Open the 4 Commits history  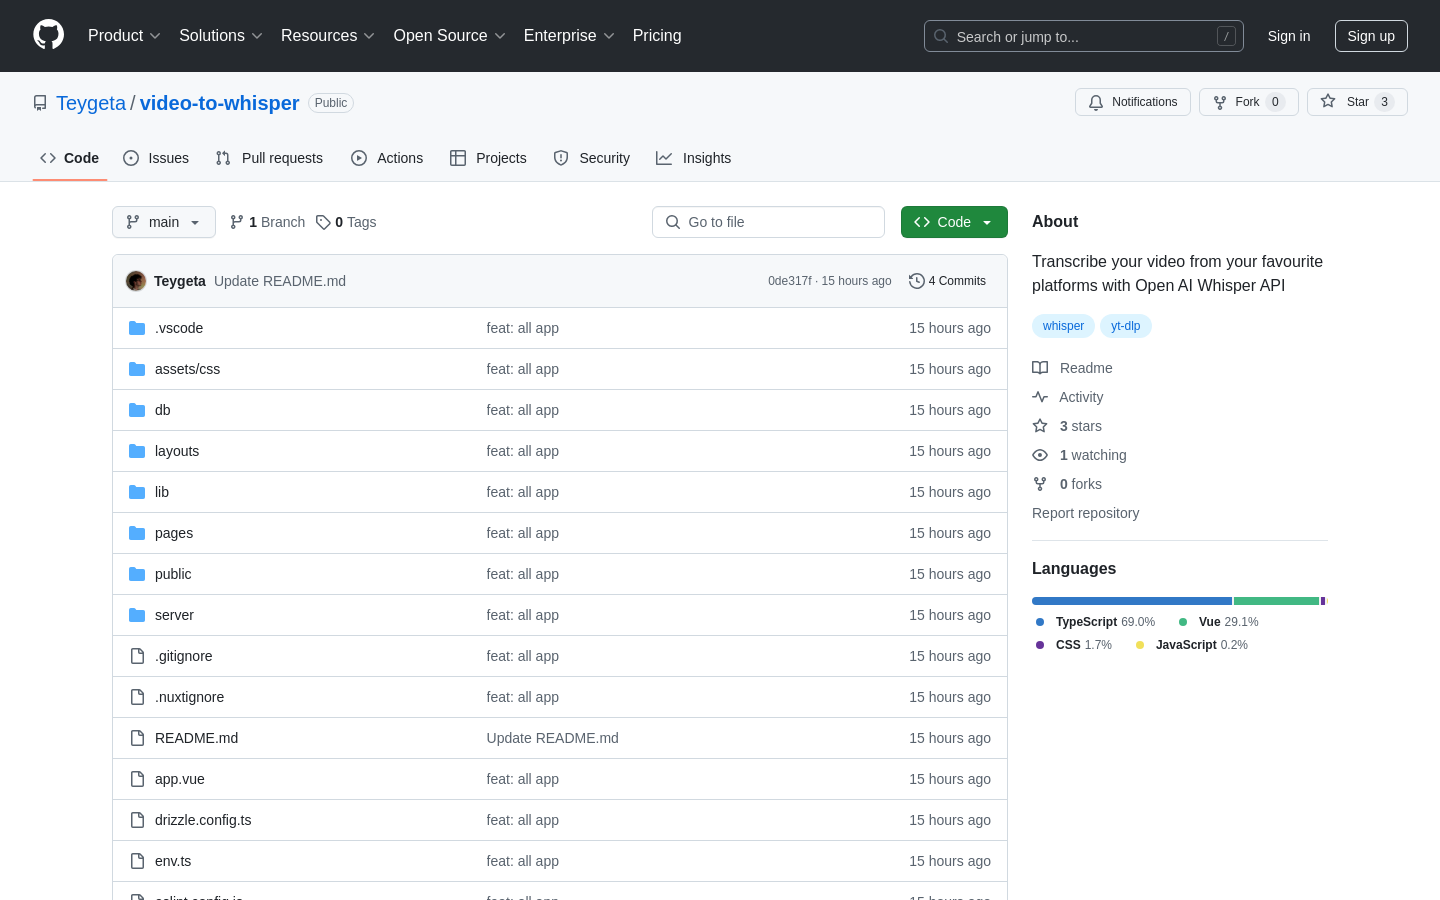pyautogui.click(x=947, y=281)
